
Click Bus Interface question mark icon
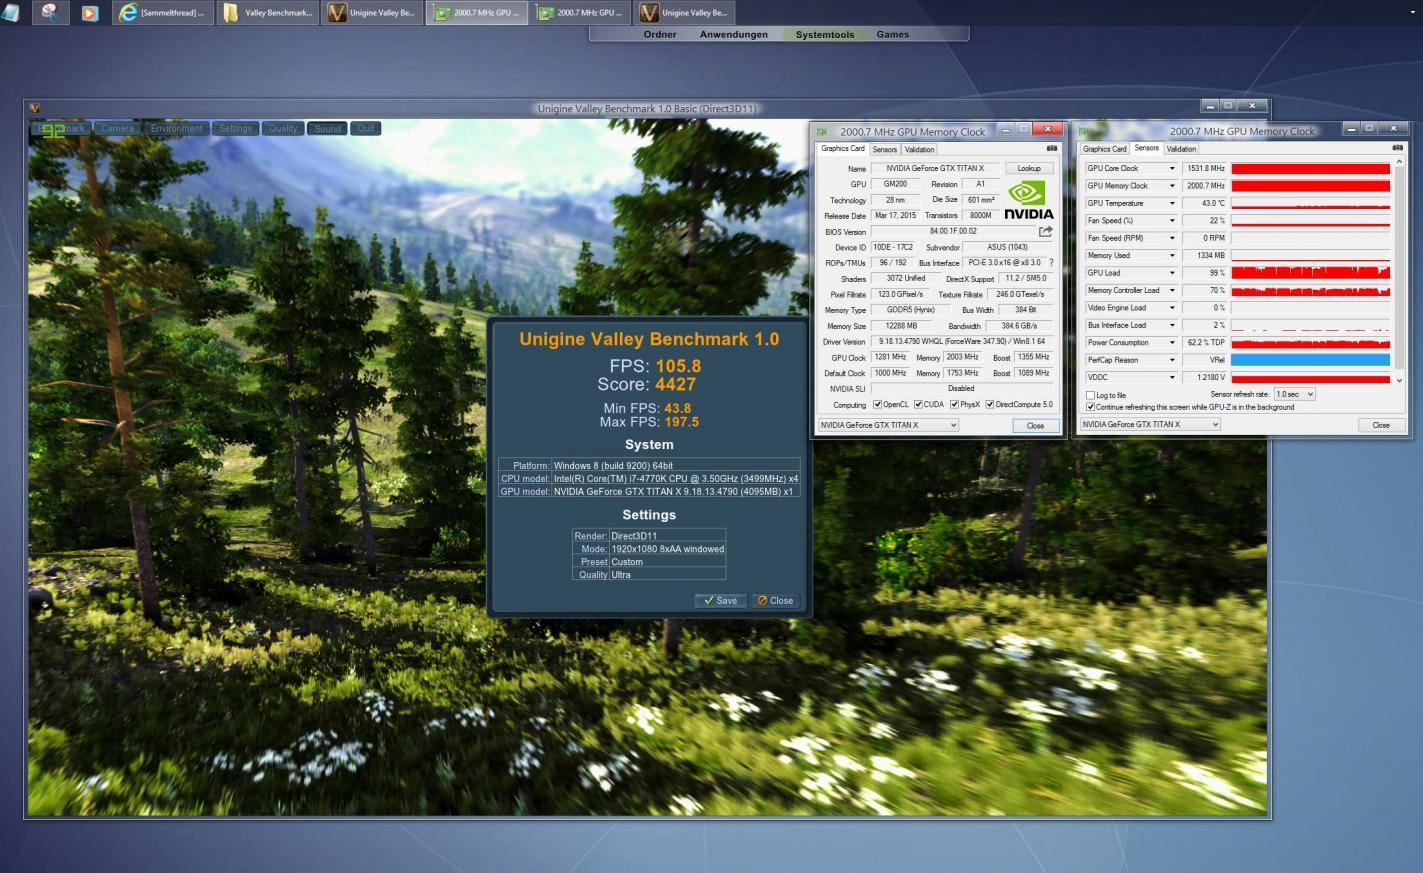[1051, 263]
